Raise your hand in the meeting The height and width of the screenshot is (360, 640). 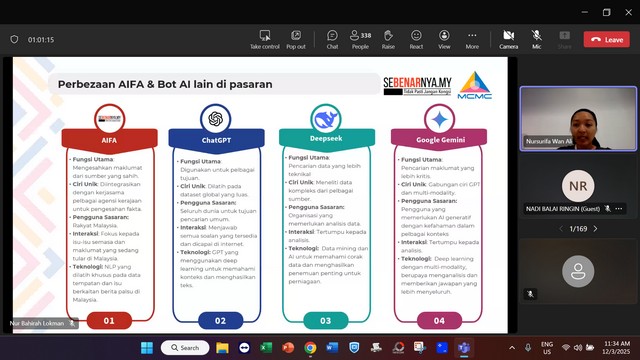tap(388, 40)
